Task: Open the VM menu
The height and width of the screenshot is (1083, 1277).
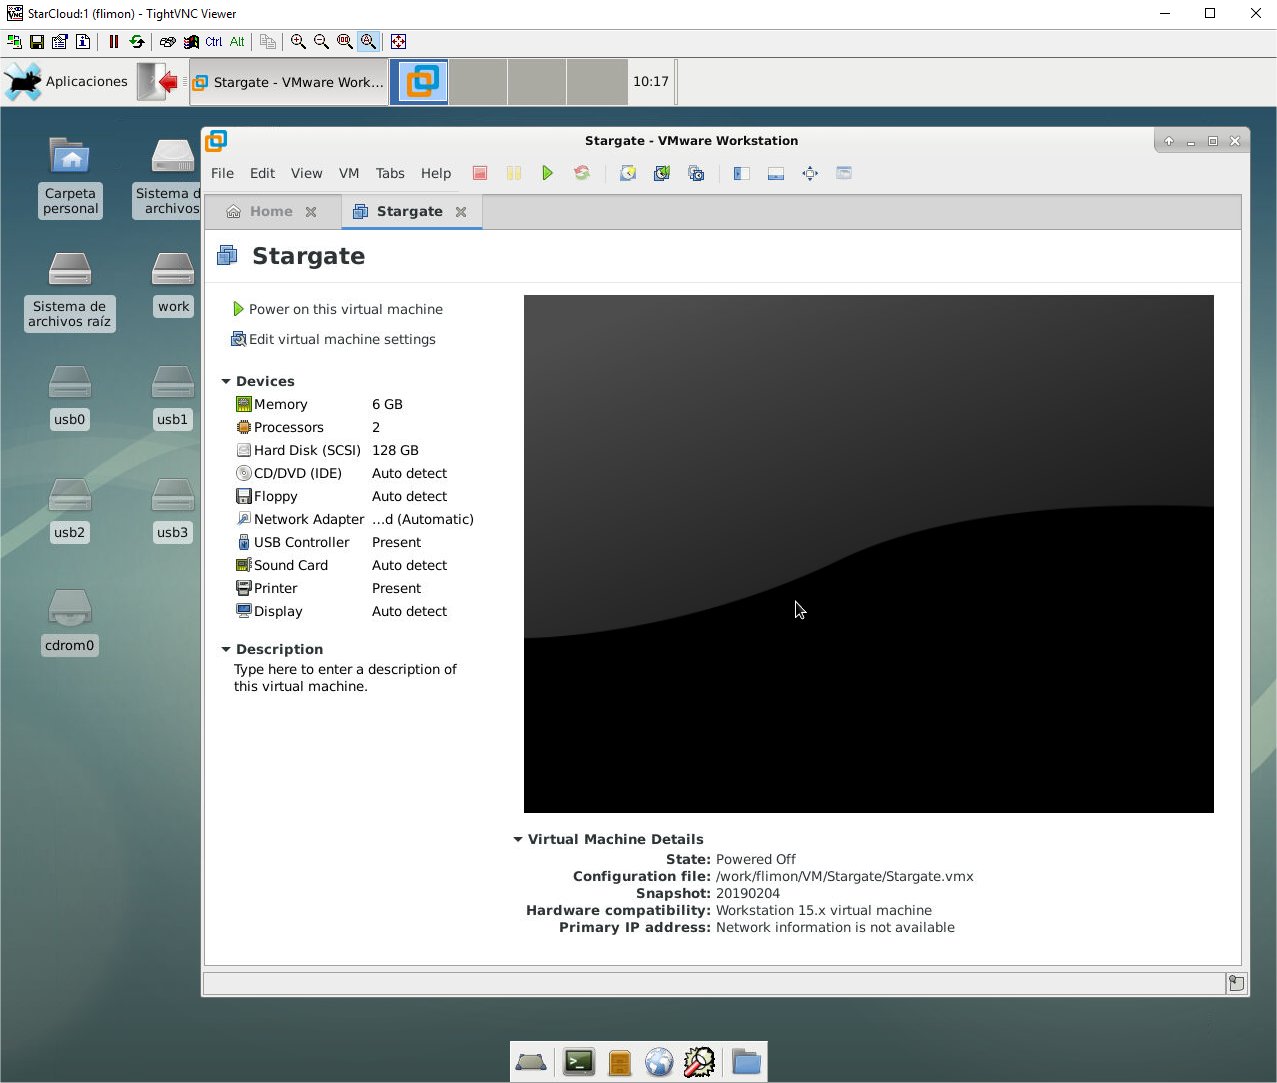Action: tap(349, 173)
